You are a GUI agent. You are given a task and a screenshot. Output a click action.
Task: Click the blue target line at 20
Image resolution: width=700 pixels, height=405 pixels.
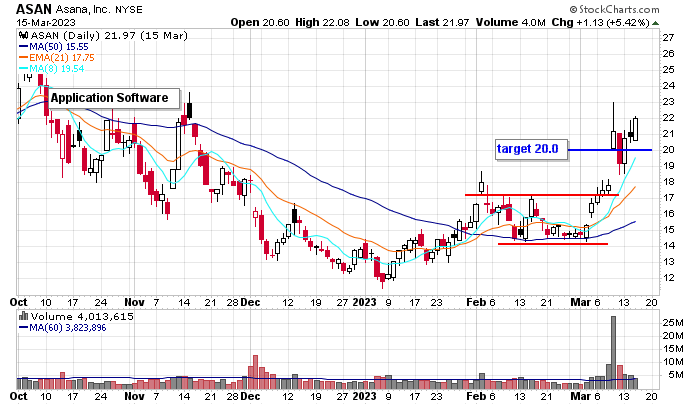610,150
